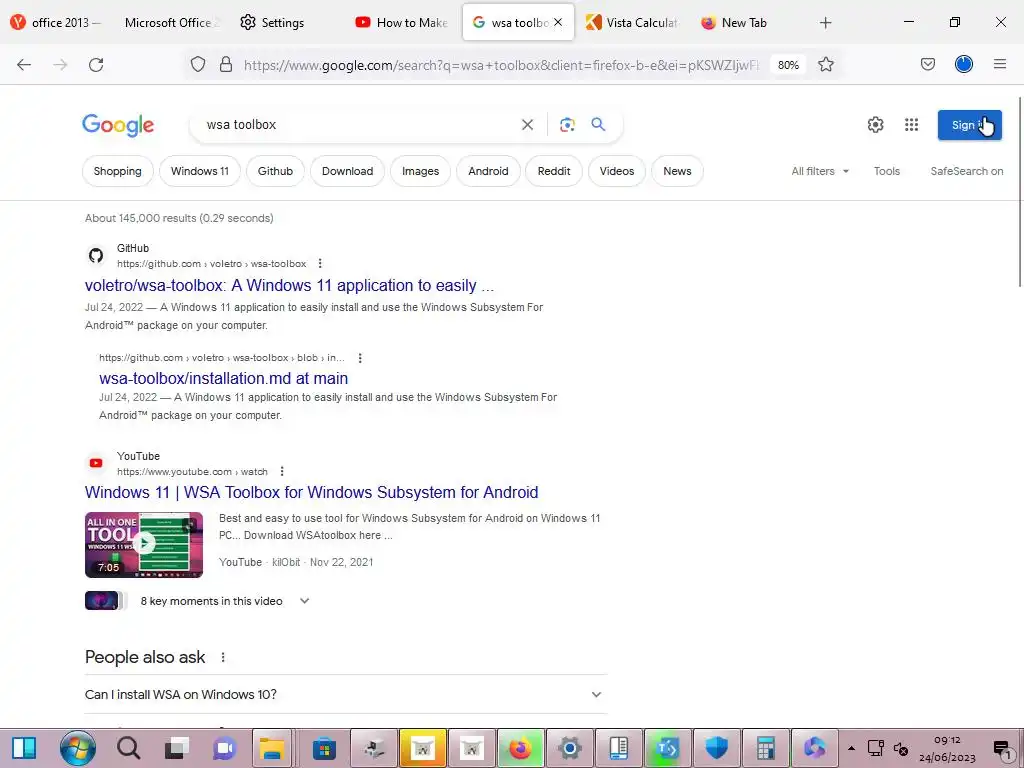
Task: Open the All filters dropdown
Action: [820, 171]
